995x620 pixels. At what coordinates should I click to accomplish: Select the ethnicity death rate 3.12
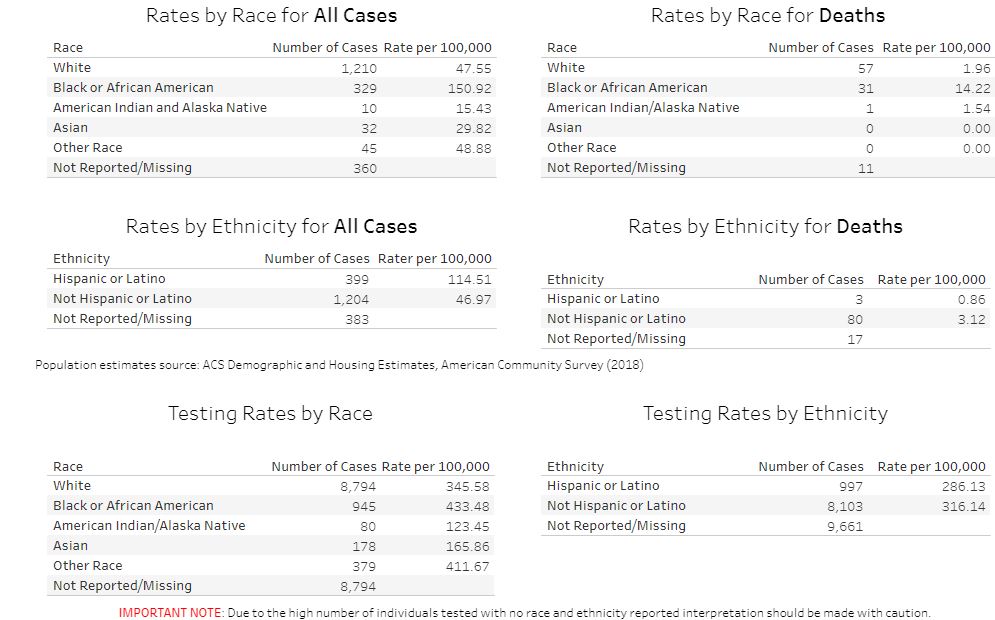click(x=971, y=319)
